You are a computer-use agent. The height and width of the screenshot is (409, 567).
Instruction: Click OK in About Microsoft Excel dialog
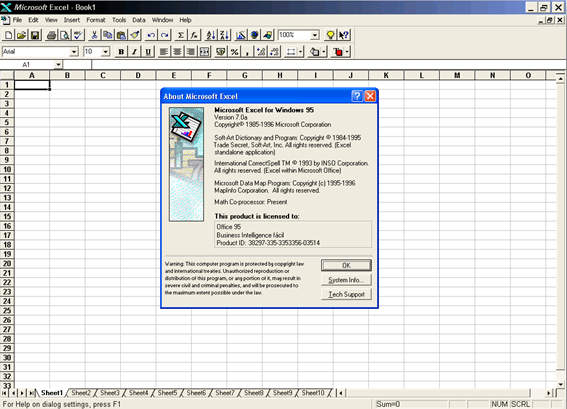pos(346,265)
